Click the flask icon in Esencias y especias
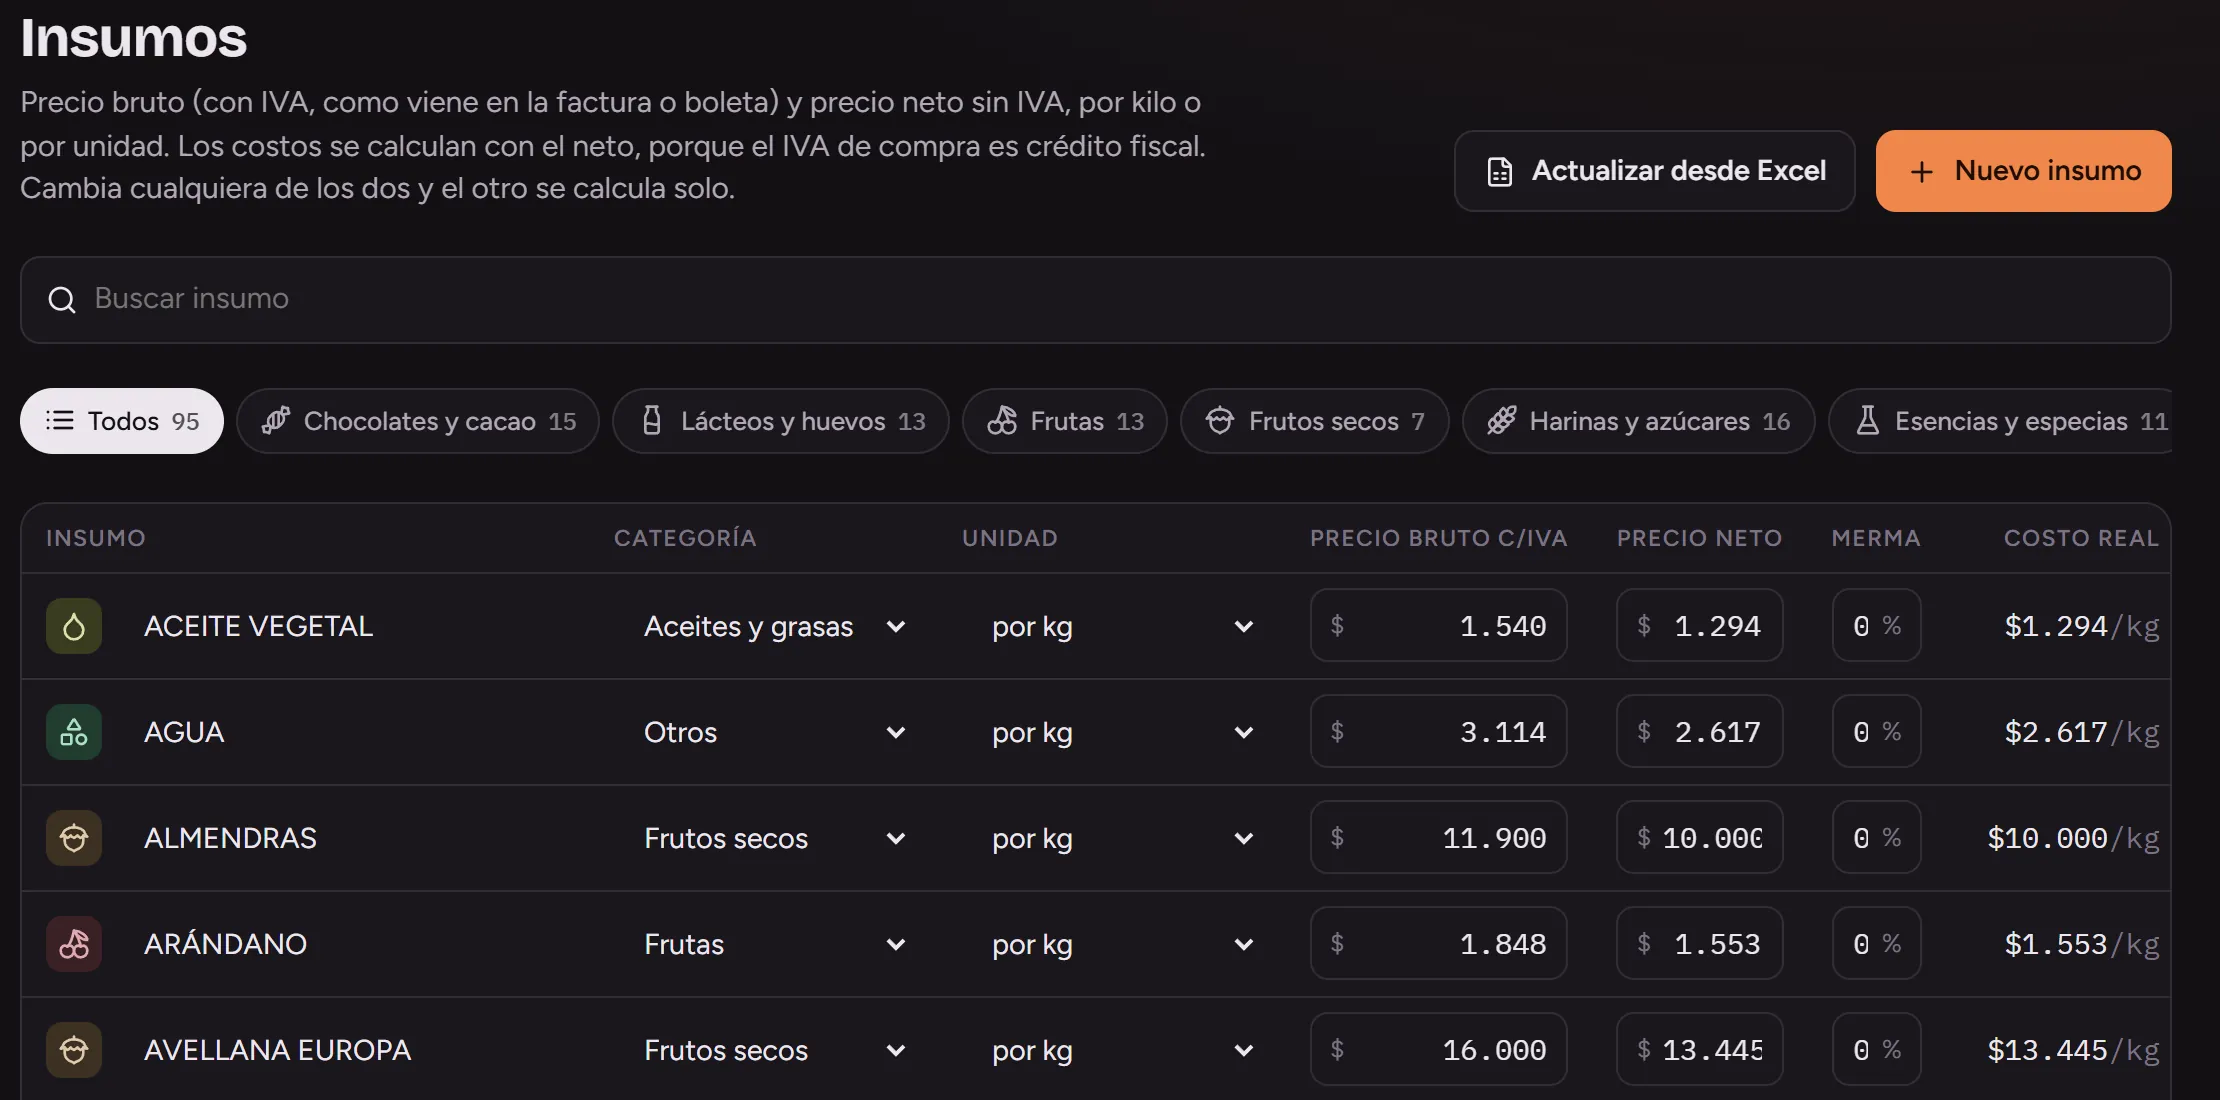Screen dimensions: 2220x1100 [1867, 420]
